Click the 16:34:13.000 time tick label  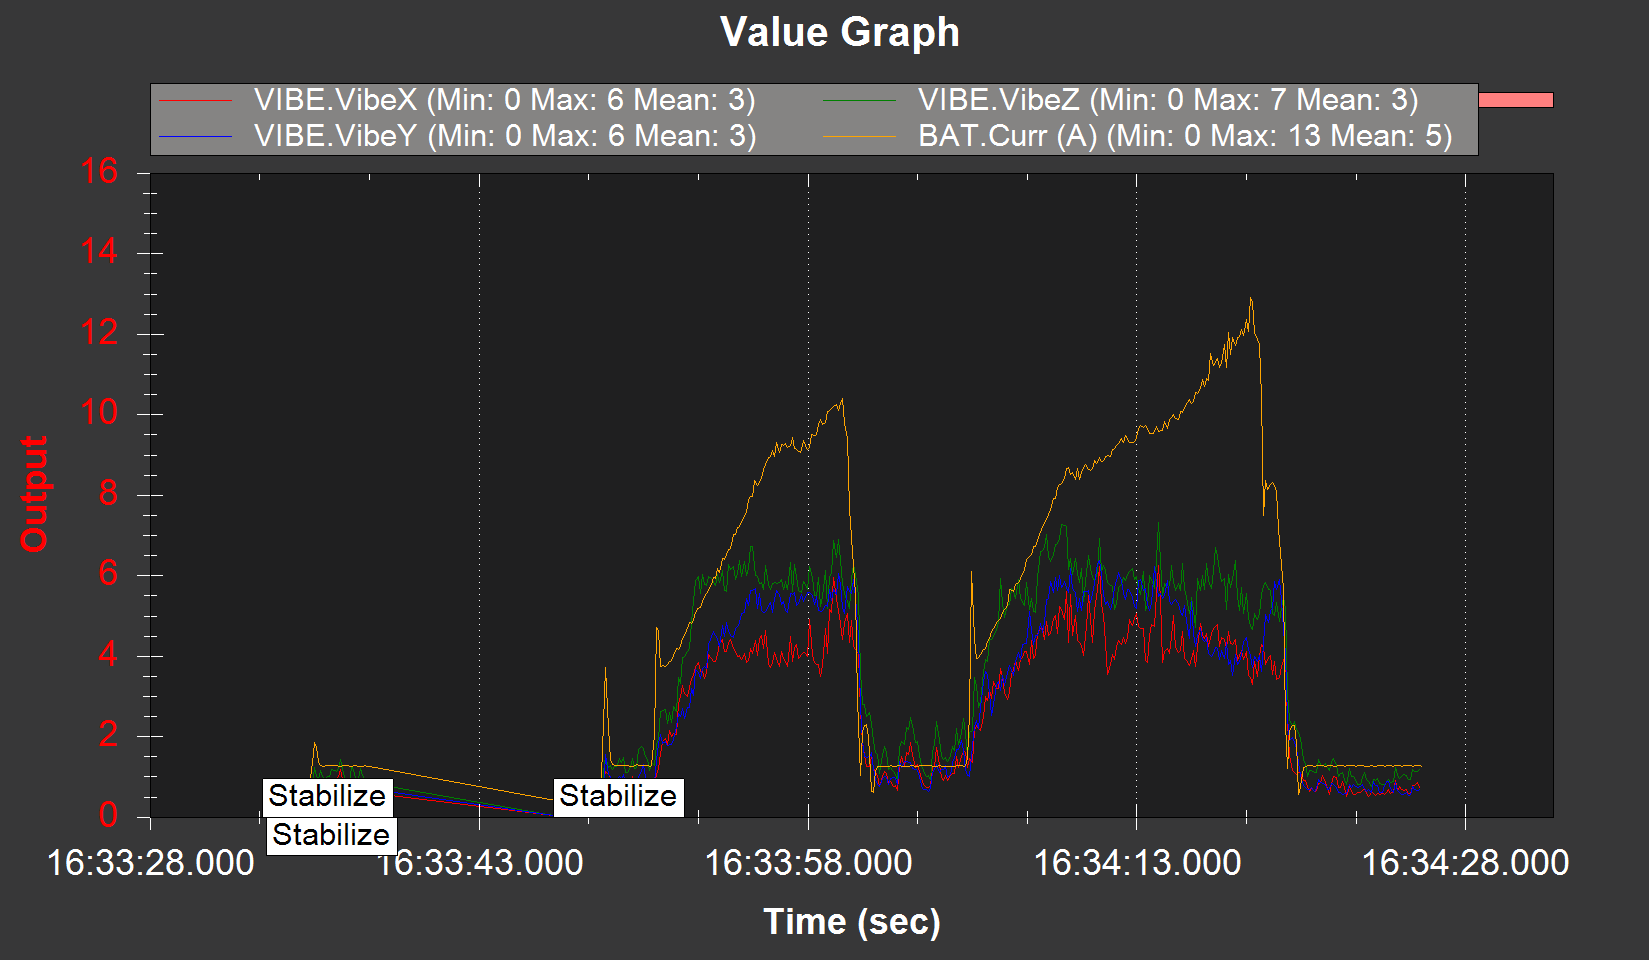coord(1137,862)
